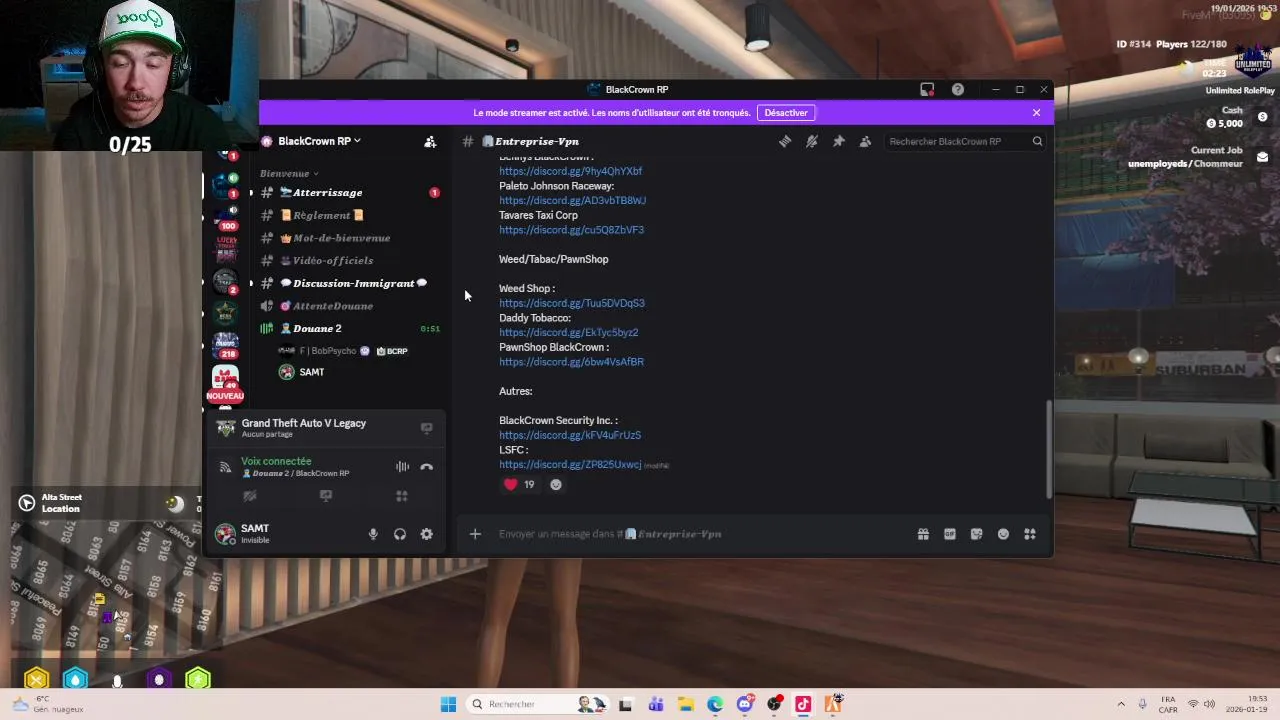This screenshot has height=720, width=1280.
Task: Click the search magnifier icon in Discord
Action: point(1037,141)
